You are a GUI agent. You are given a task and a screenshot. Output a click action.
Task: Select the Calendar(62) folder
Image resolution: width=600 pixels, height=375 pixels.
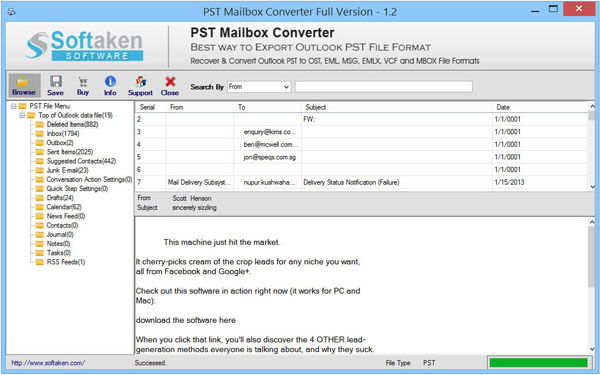tap(64, 207)
